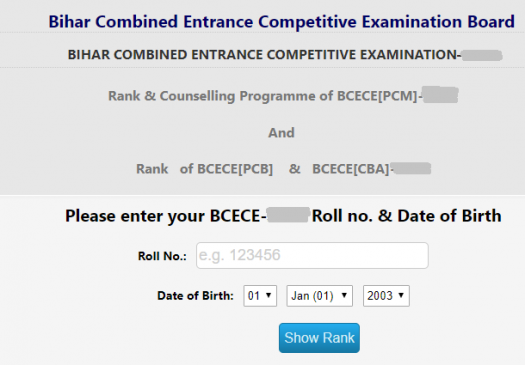The height and width of the screenshot is (365, 525).
Task: Open the year dropdown showing 2003
Action: (x=386, y=296)
